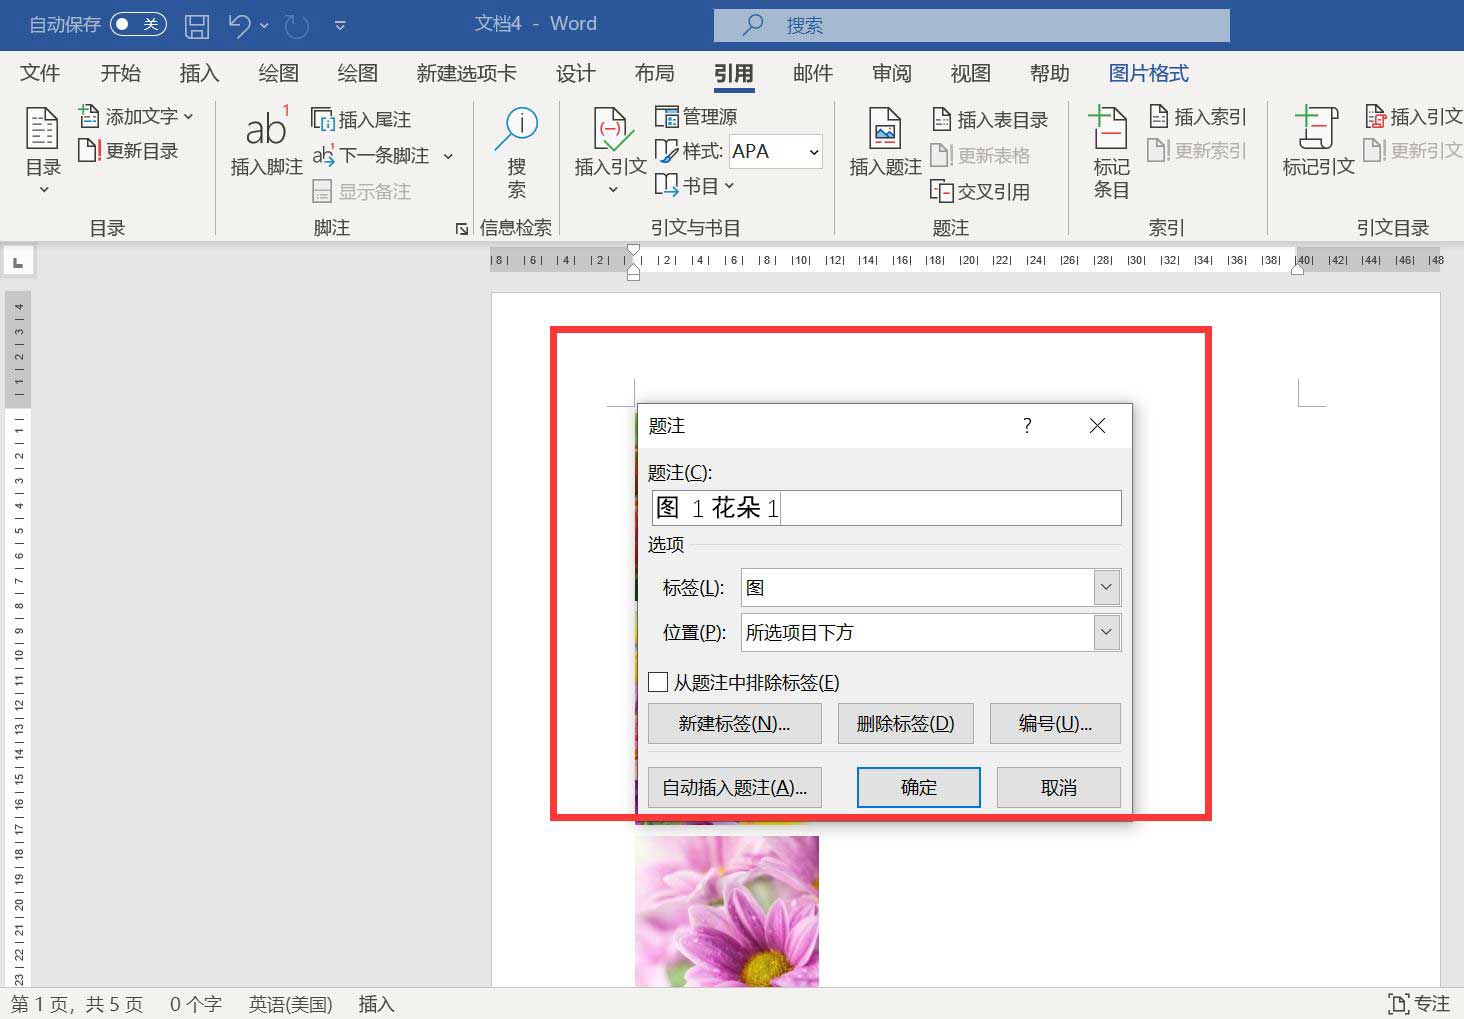
Task: Expand 下一条脚注 dropdown arrow
Action: [x=448, y=156]
